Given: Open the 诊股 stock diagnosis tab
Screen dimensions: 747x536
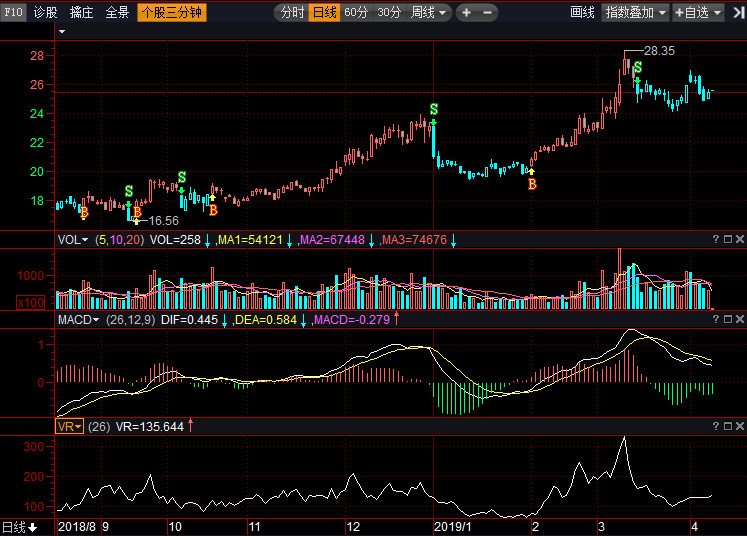Looking at the screenshot, I should click(x=46, y=13).
